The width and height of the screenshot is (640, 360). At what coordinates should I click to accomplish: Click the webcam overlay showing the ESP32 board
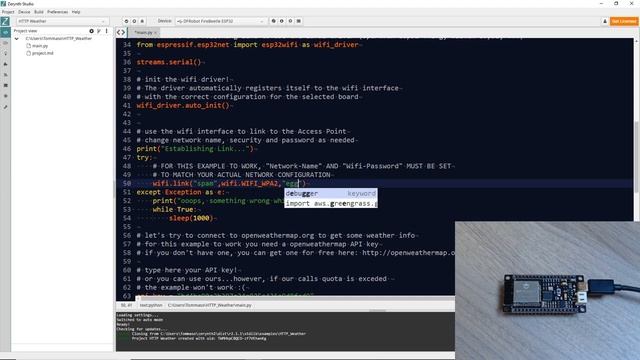click(x=547, y=291)
